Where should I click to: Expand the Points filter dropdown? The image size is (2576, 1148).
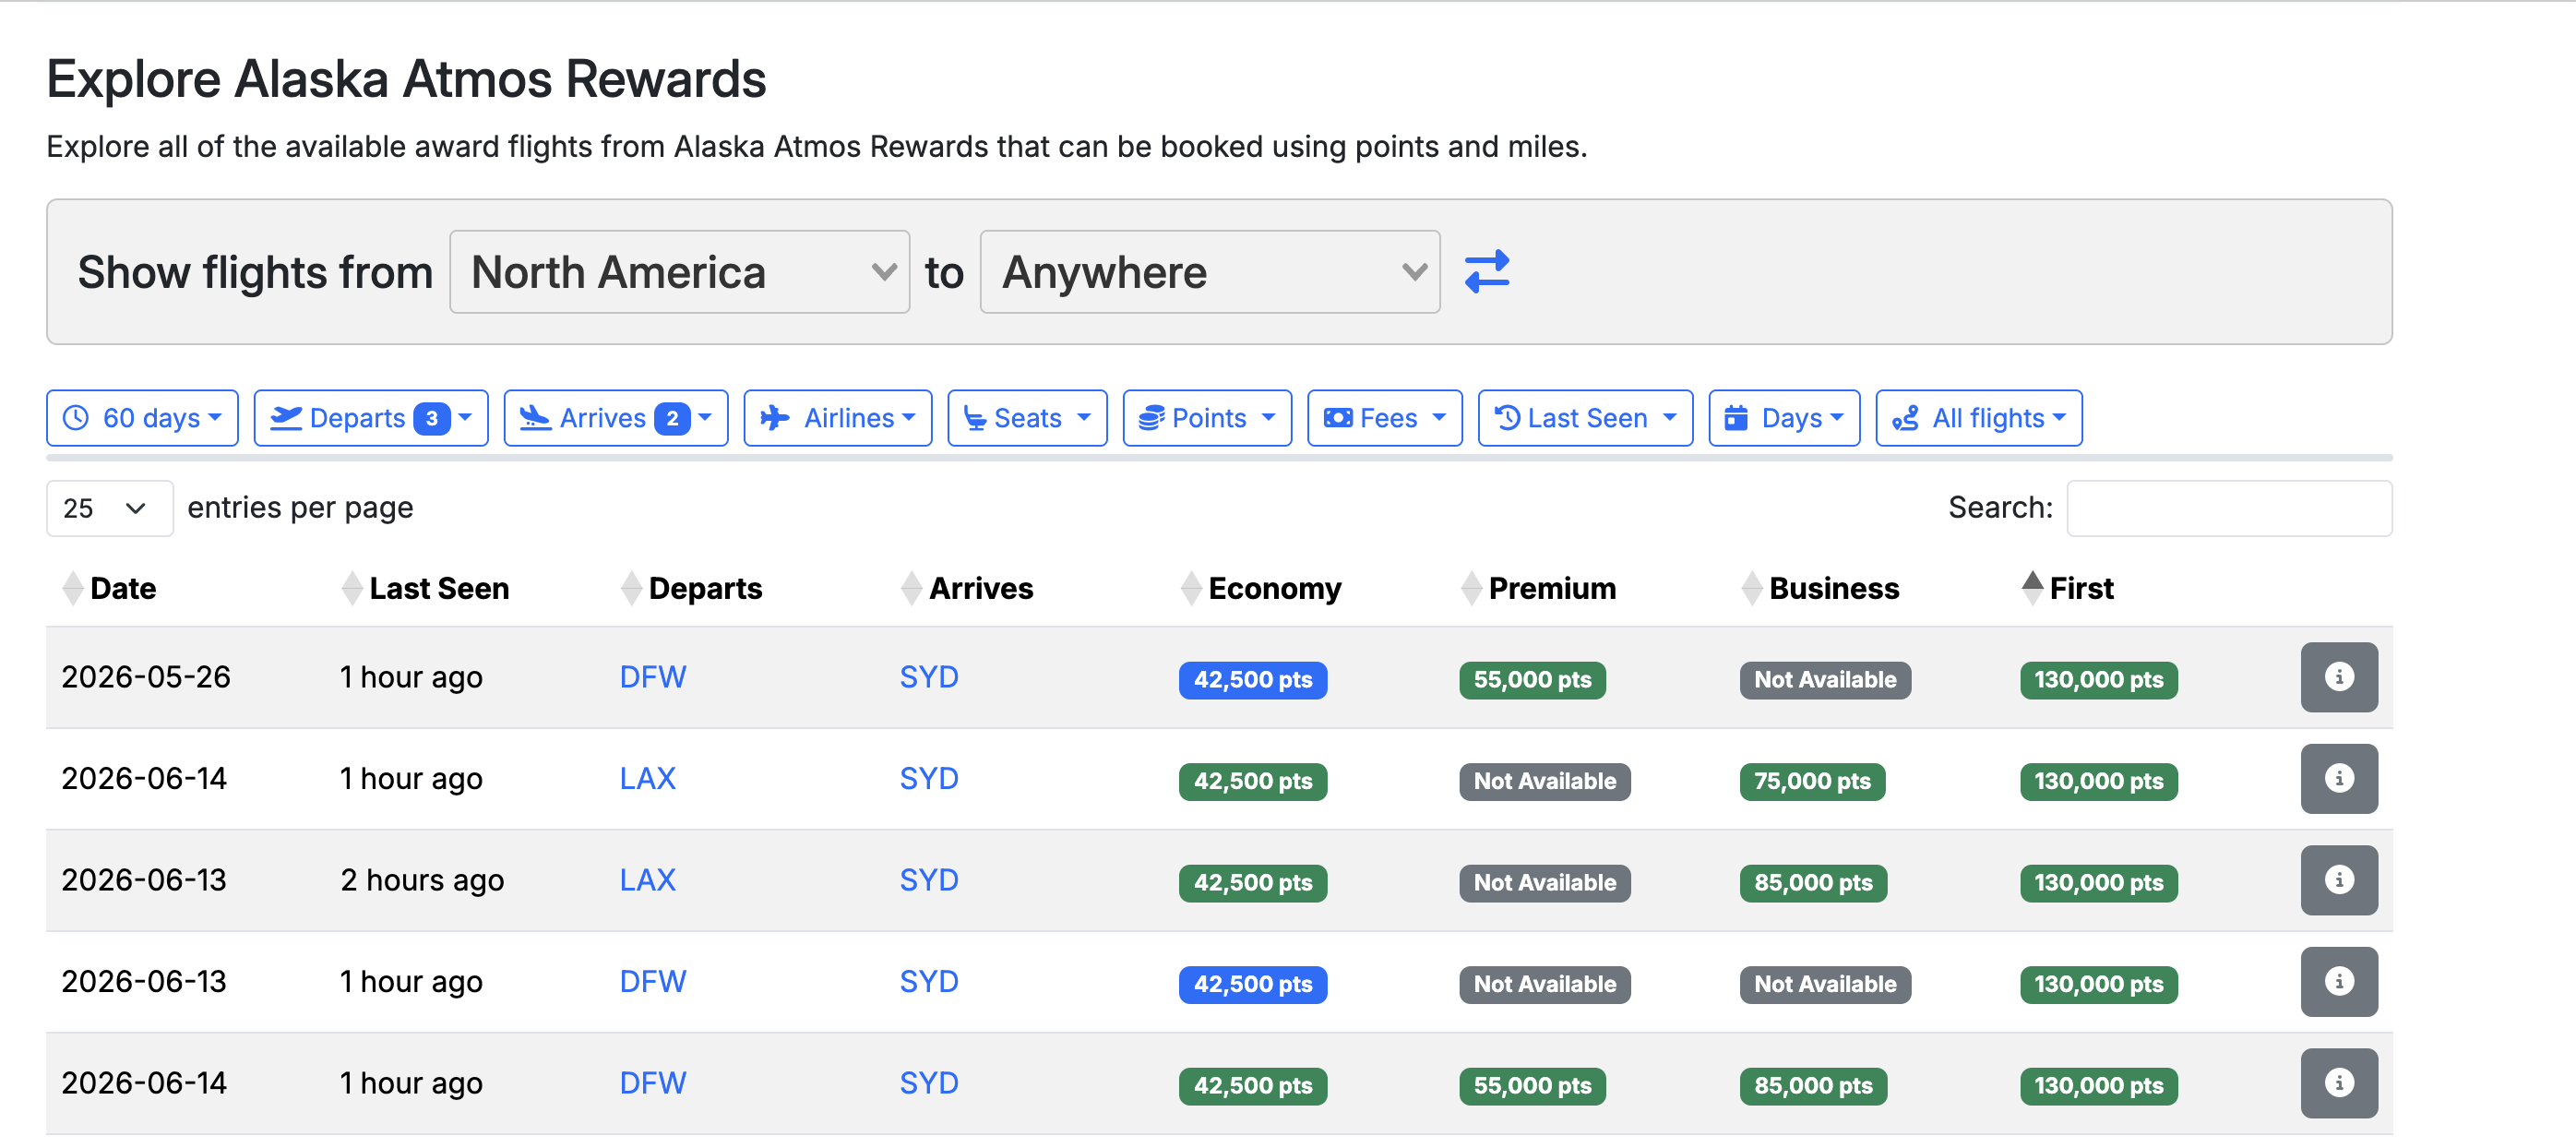(x=1207, y=418)
